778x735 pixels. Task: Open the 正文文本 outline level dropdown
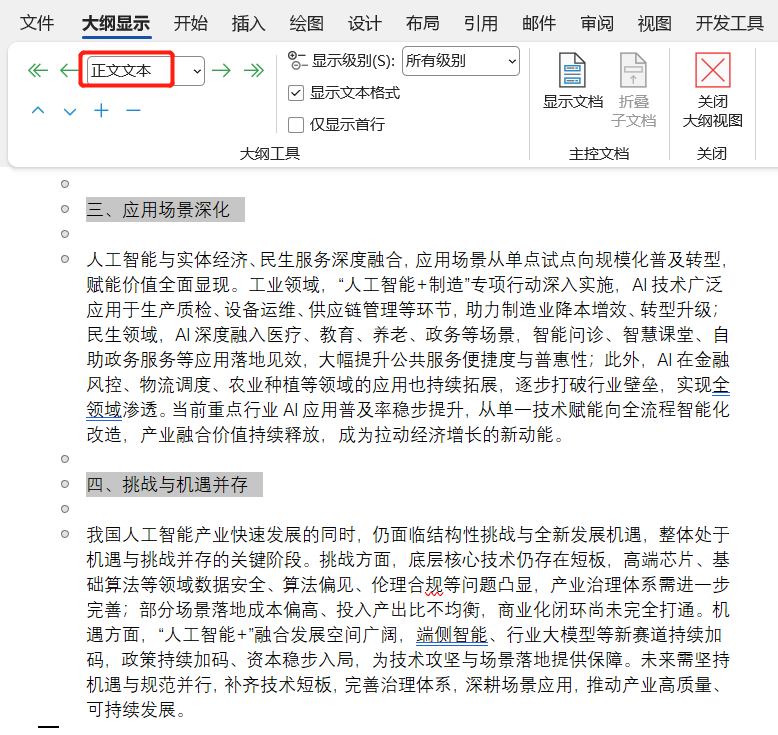click(x=197, y=71)
